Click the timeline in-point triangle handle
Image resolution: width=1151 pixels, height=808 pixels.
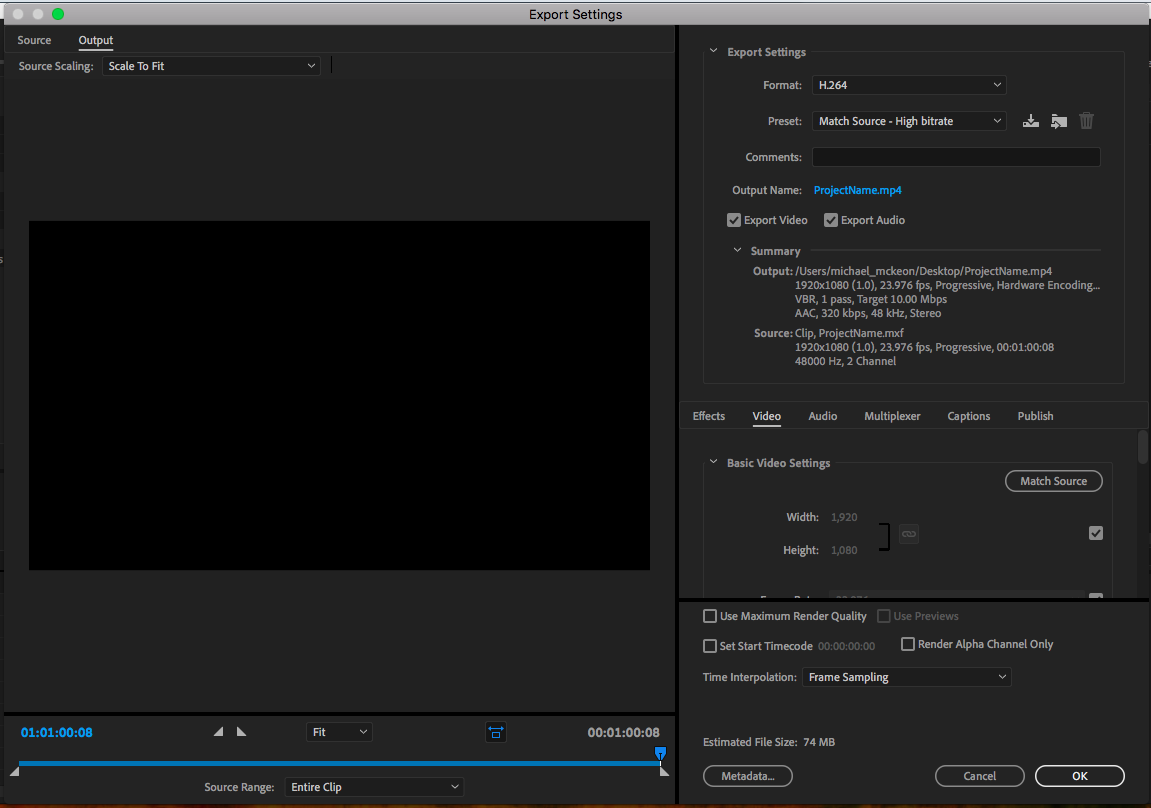(x=14, y=771)
